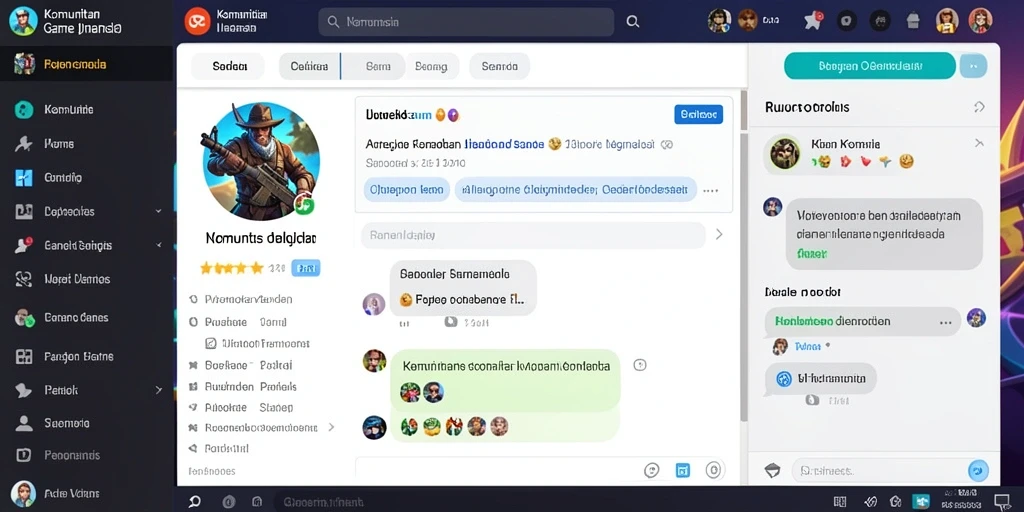The image size is (1024, 512).
Task: Switch to the Beomg tab
Action: (431, 66)
